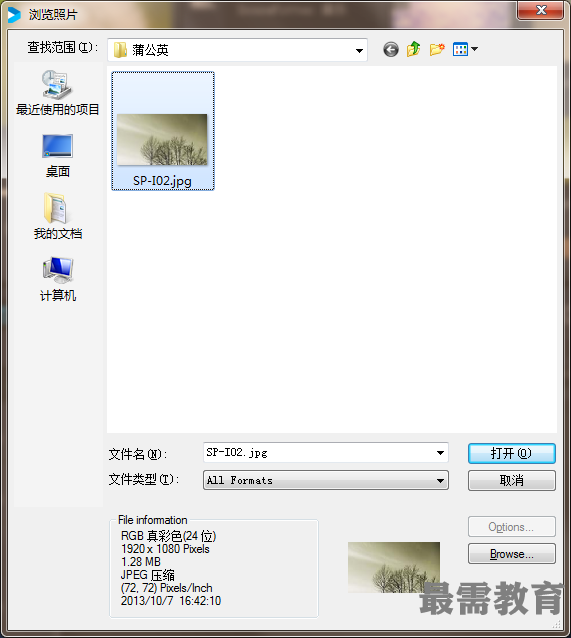Click the 1.28 MB file size text
Viewport: 571px width, 638px height.
click(141, 562)
